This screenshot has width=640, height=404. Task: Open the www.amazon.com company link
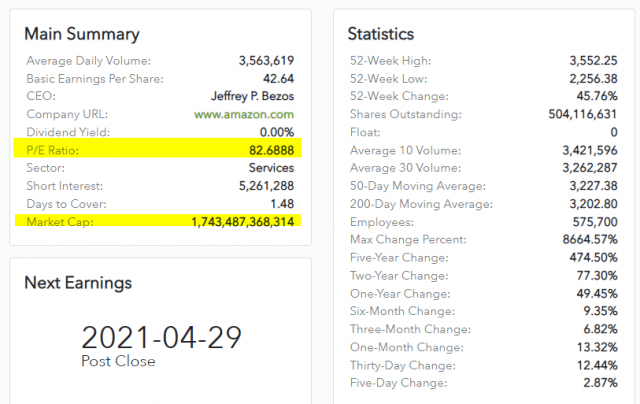(244, 114)
